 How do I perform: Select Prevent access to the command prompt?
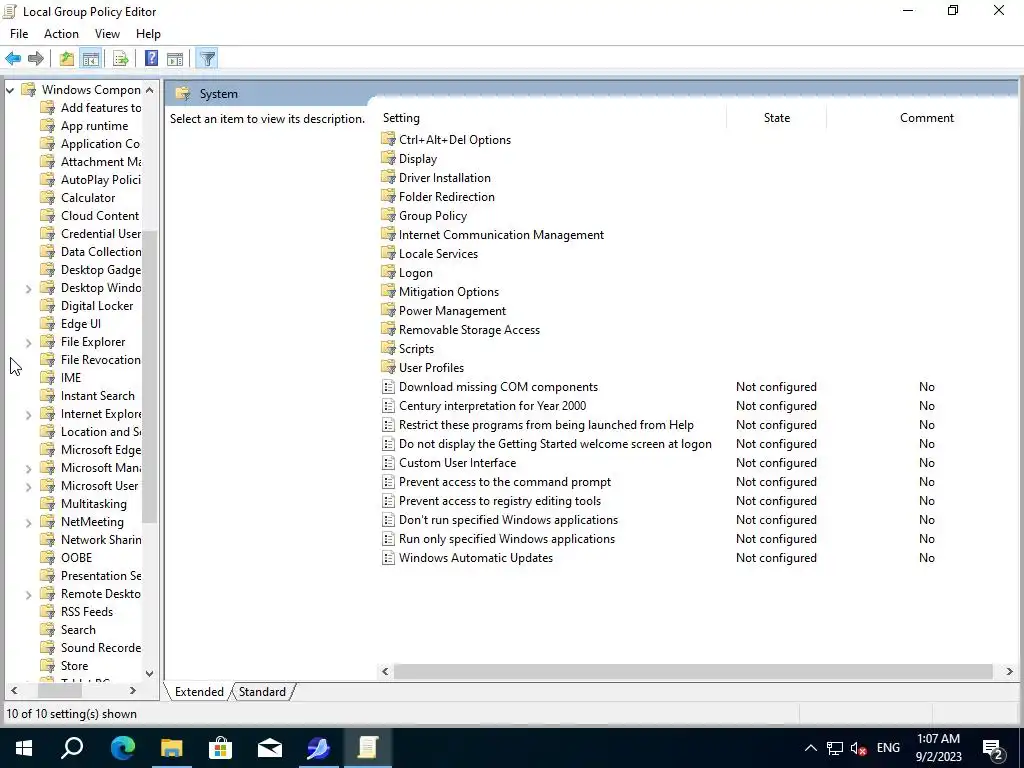(505, 482)
